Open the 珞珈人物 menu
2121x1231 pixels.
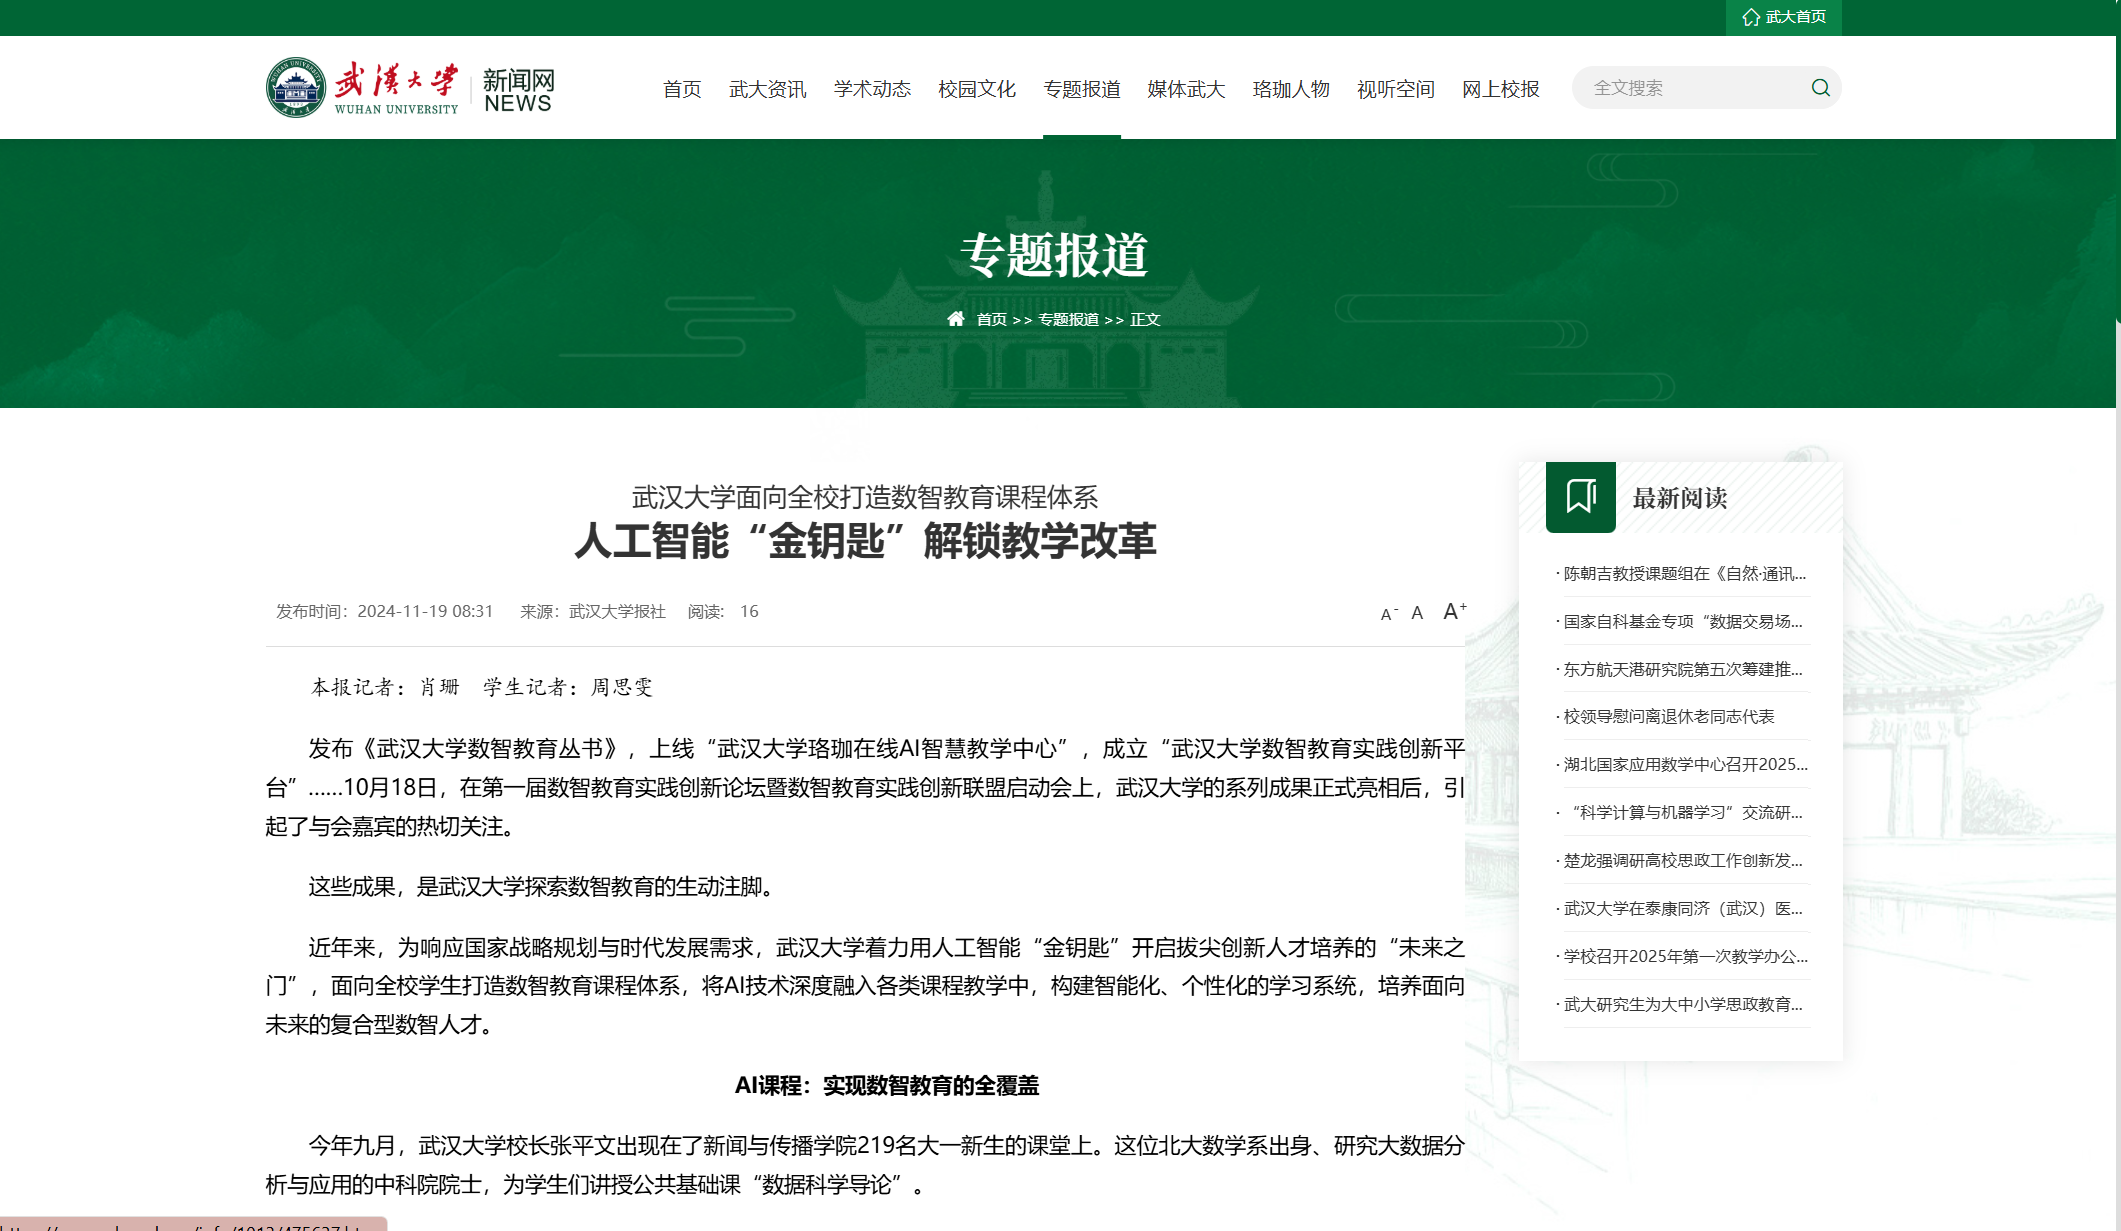(x=1291, y=89)
